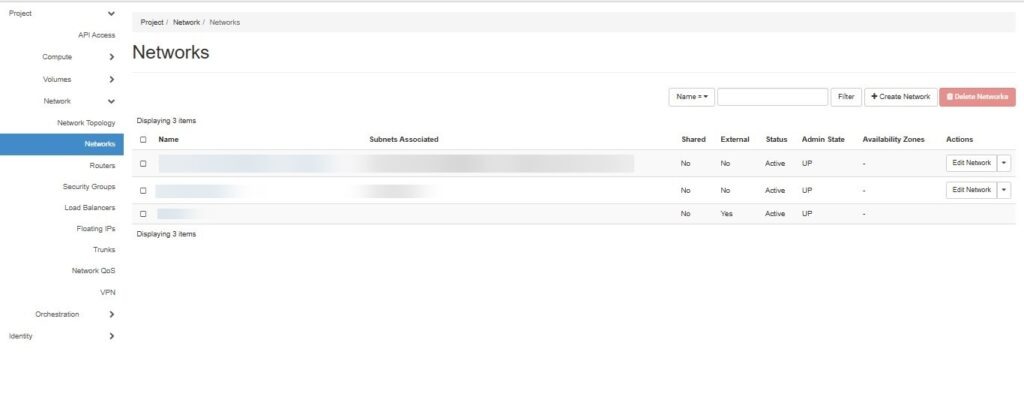The image size is (1024, 403).
Task: Check the first network row checkbox
Action: pos(143,164)
